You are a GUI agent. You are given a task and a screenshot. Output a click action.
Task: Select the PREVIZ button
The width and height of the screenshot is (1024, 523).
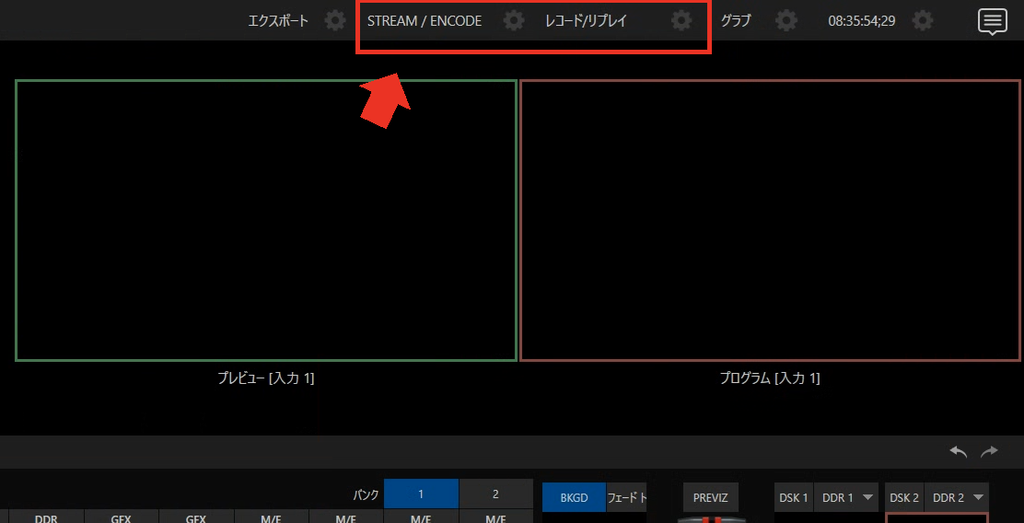pos(711,498)
